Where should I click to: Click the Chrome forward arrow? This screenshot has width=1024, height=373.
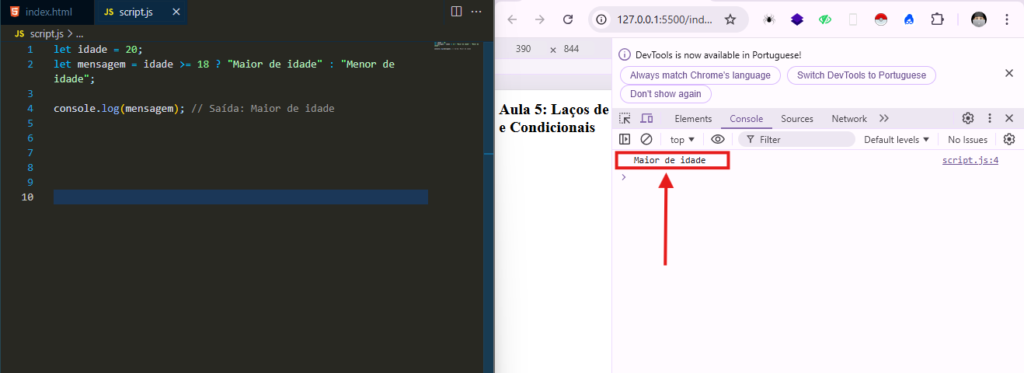point(539,20)
